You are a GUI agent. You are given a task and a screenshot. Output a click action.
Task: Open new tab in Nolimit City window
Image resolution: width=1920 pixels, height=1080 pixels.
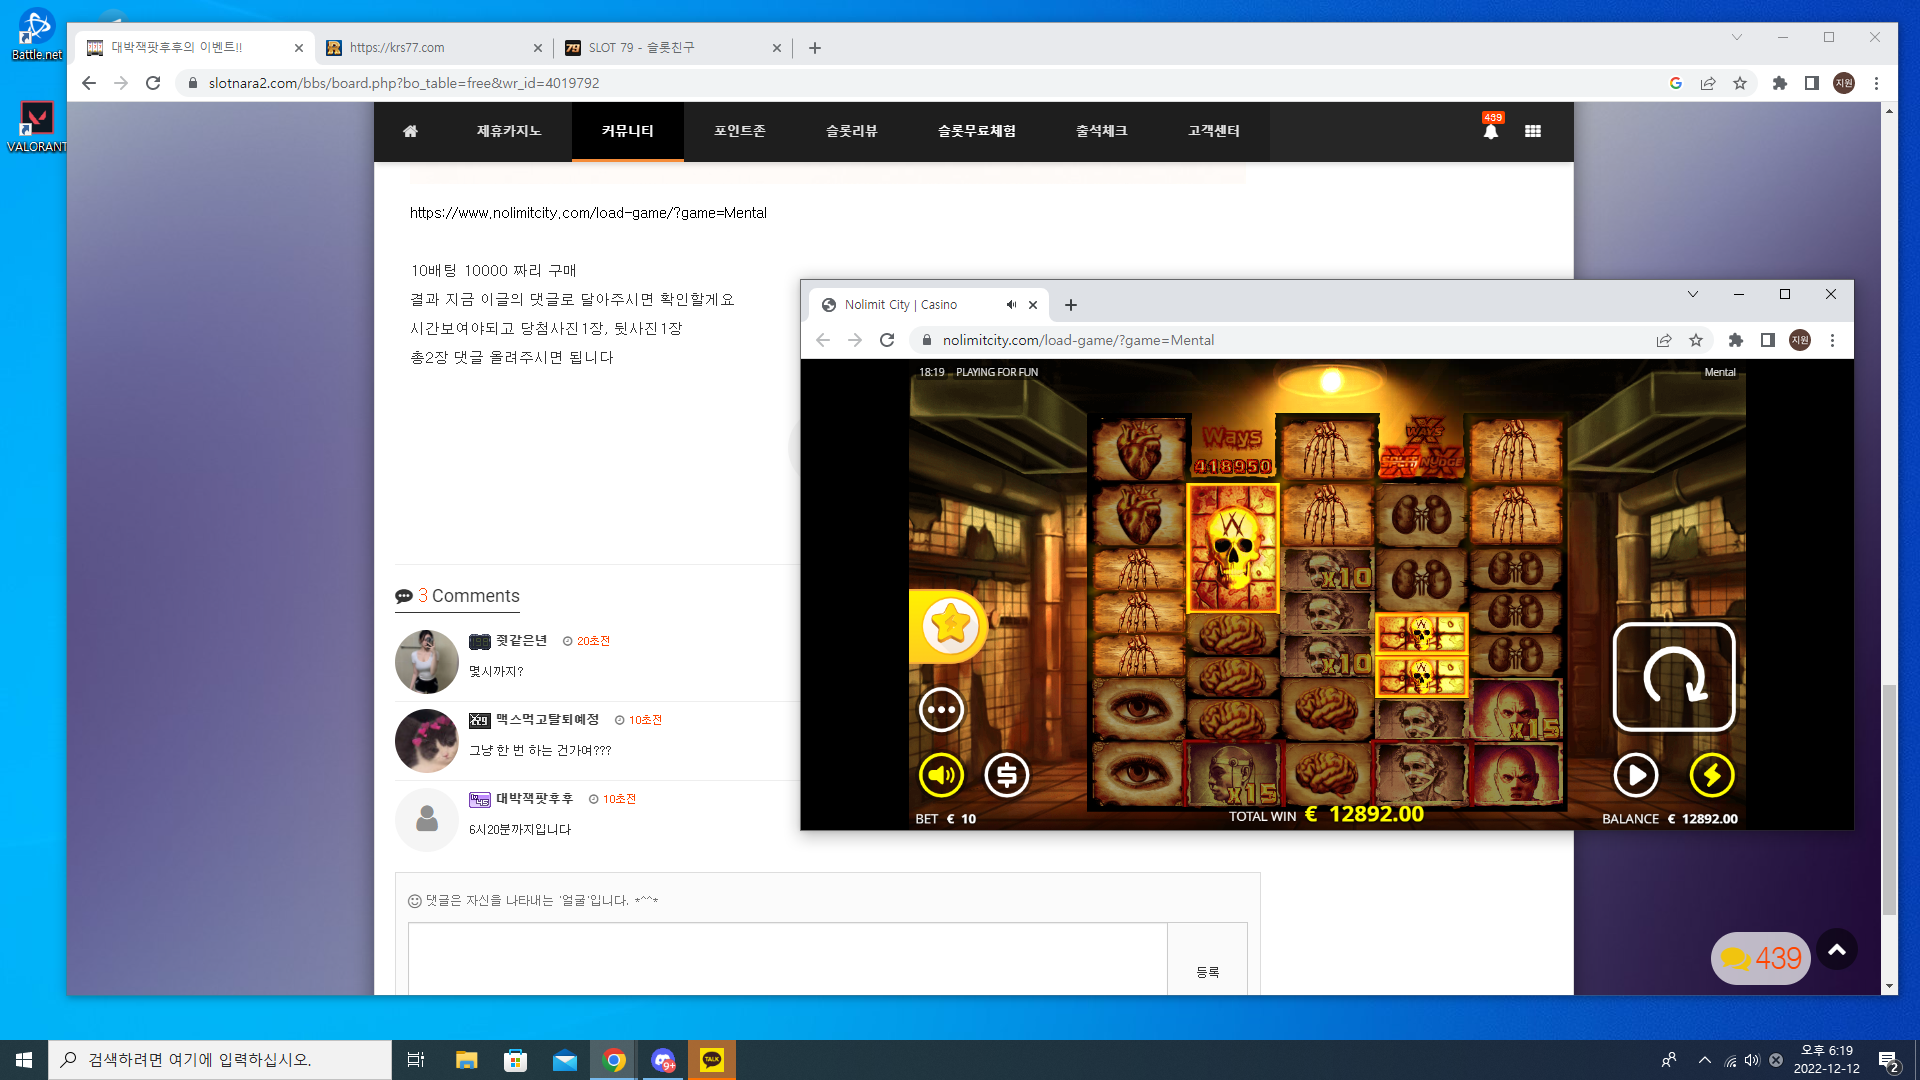click(x=1071, y=305)
